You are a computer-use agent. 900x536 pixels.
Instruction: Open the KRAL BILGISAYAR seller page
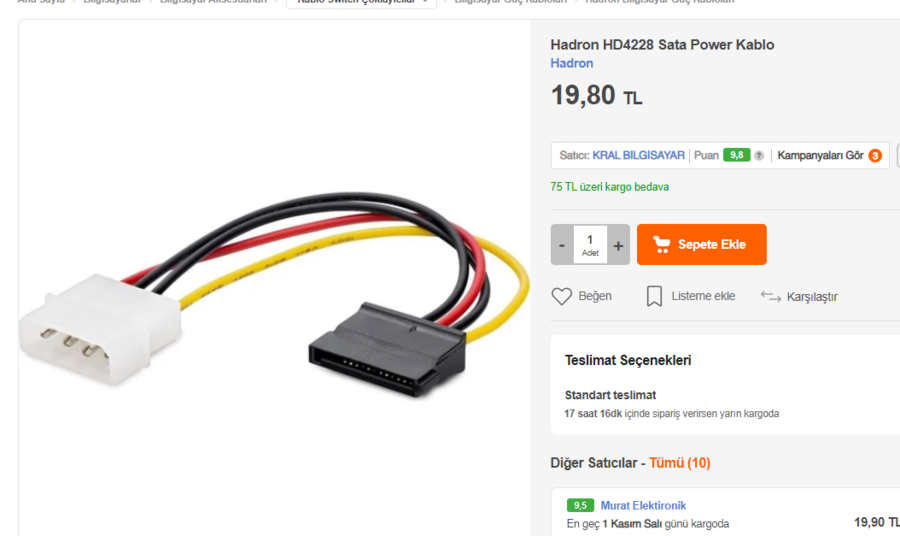(638, 156)
